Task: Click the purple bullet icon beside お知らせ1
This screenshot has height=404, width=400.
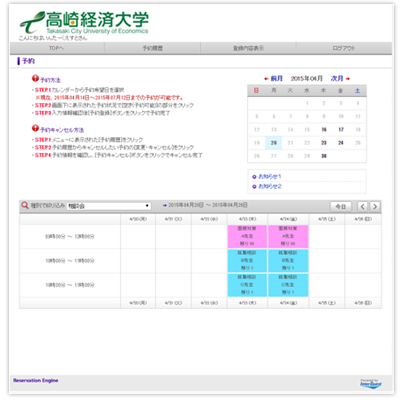Action: tap(254, 177)
